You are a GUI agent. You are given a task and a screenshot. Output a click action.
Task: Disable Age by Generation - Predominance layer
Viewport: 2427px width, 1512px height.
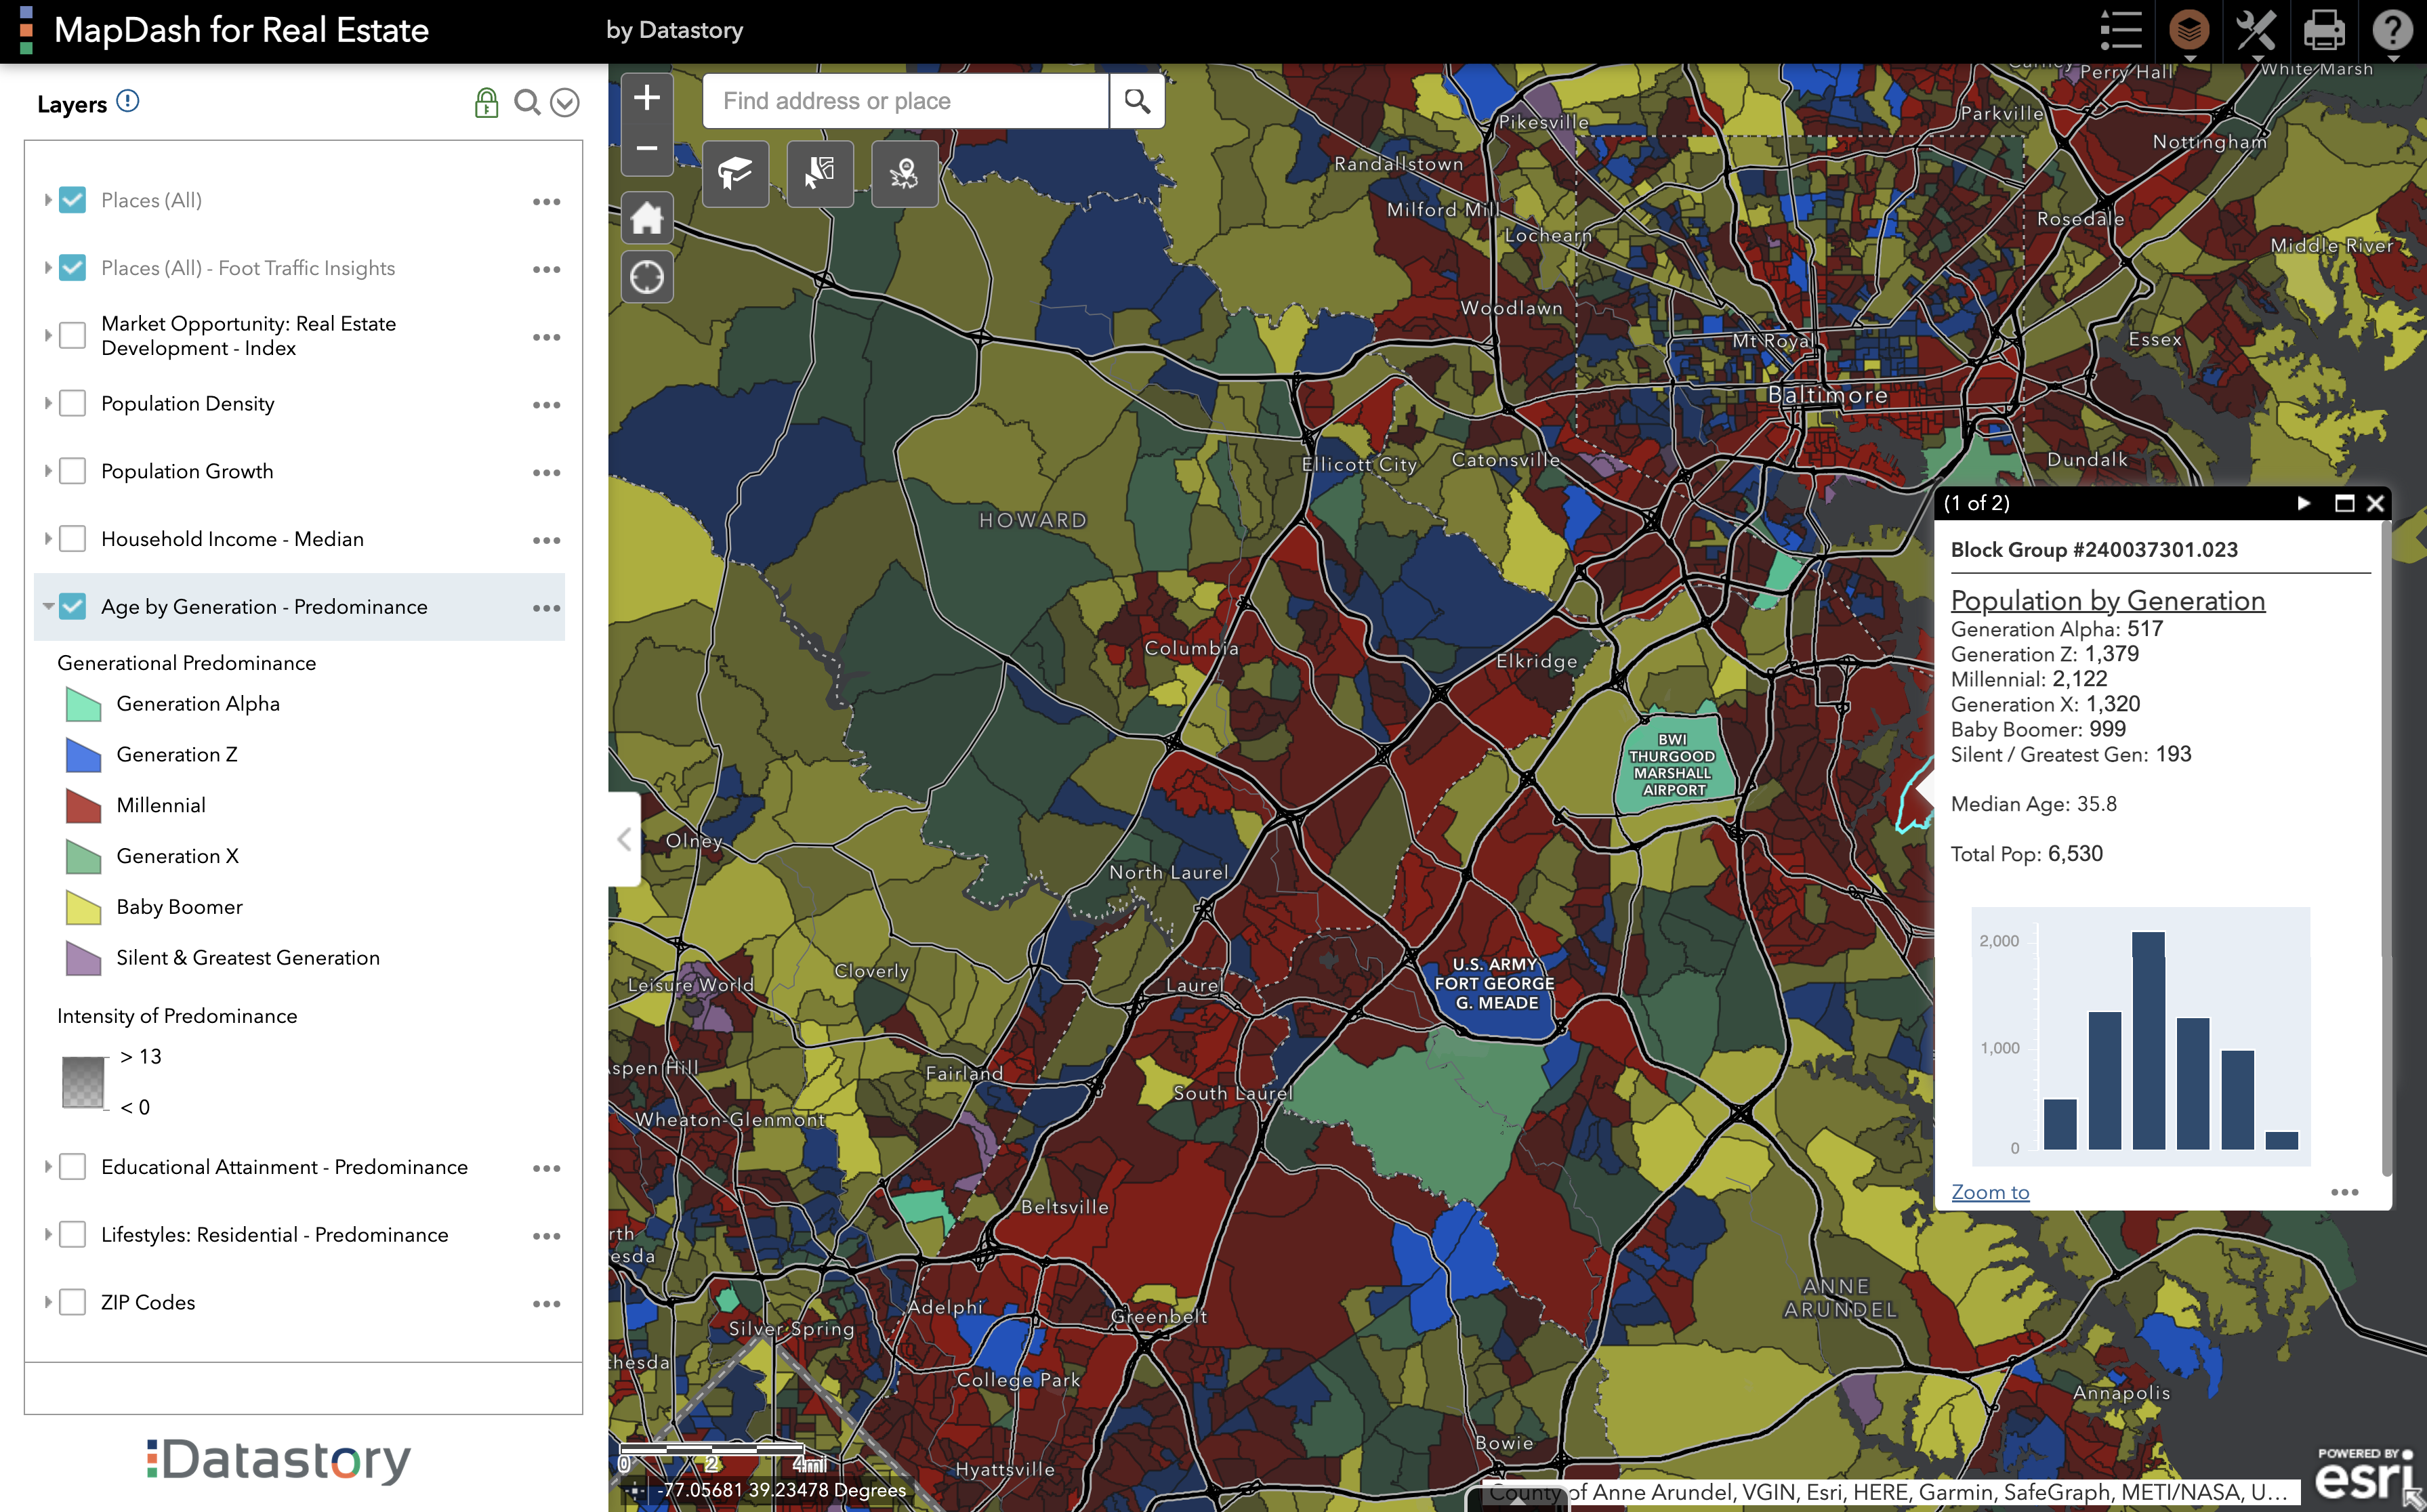coord(72,606)
